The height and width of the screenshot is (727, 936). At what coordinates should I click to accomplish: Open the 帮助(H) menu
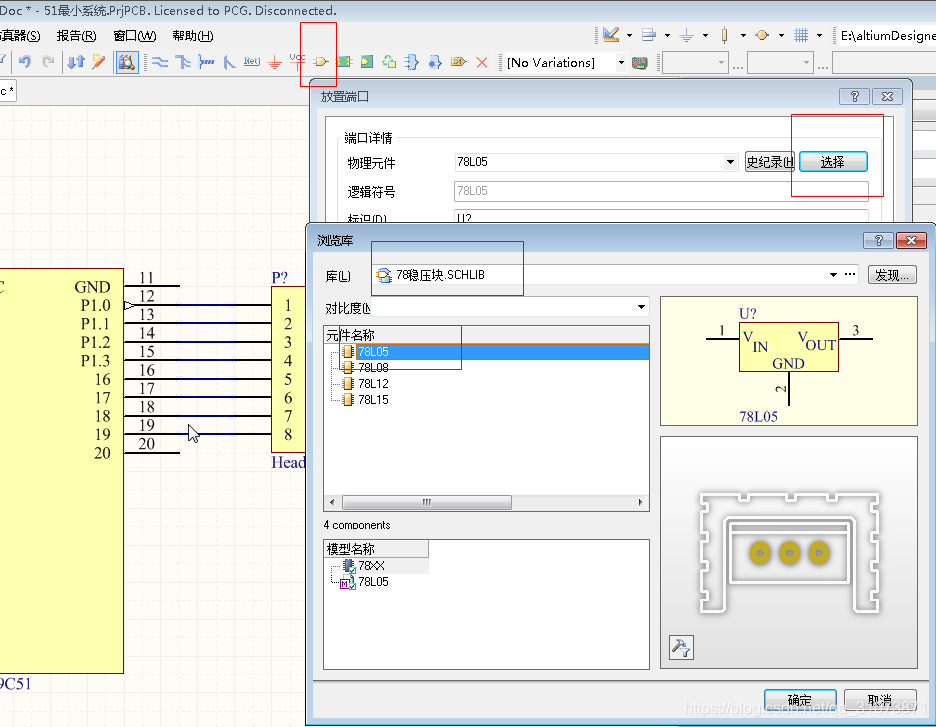tap(192, 35)
